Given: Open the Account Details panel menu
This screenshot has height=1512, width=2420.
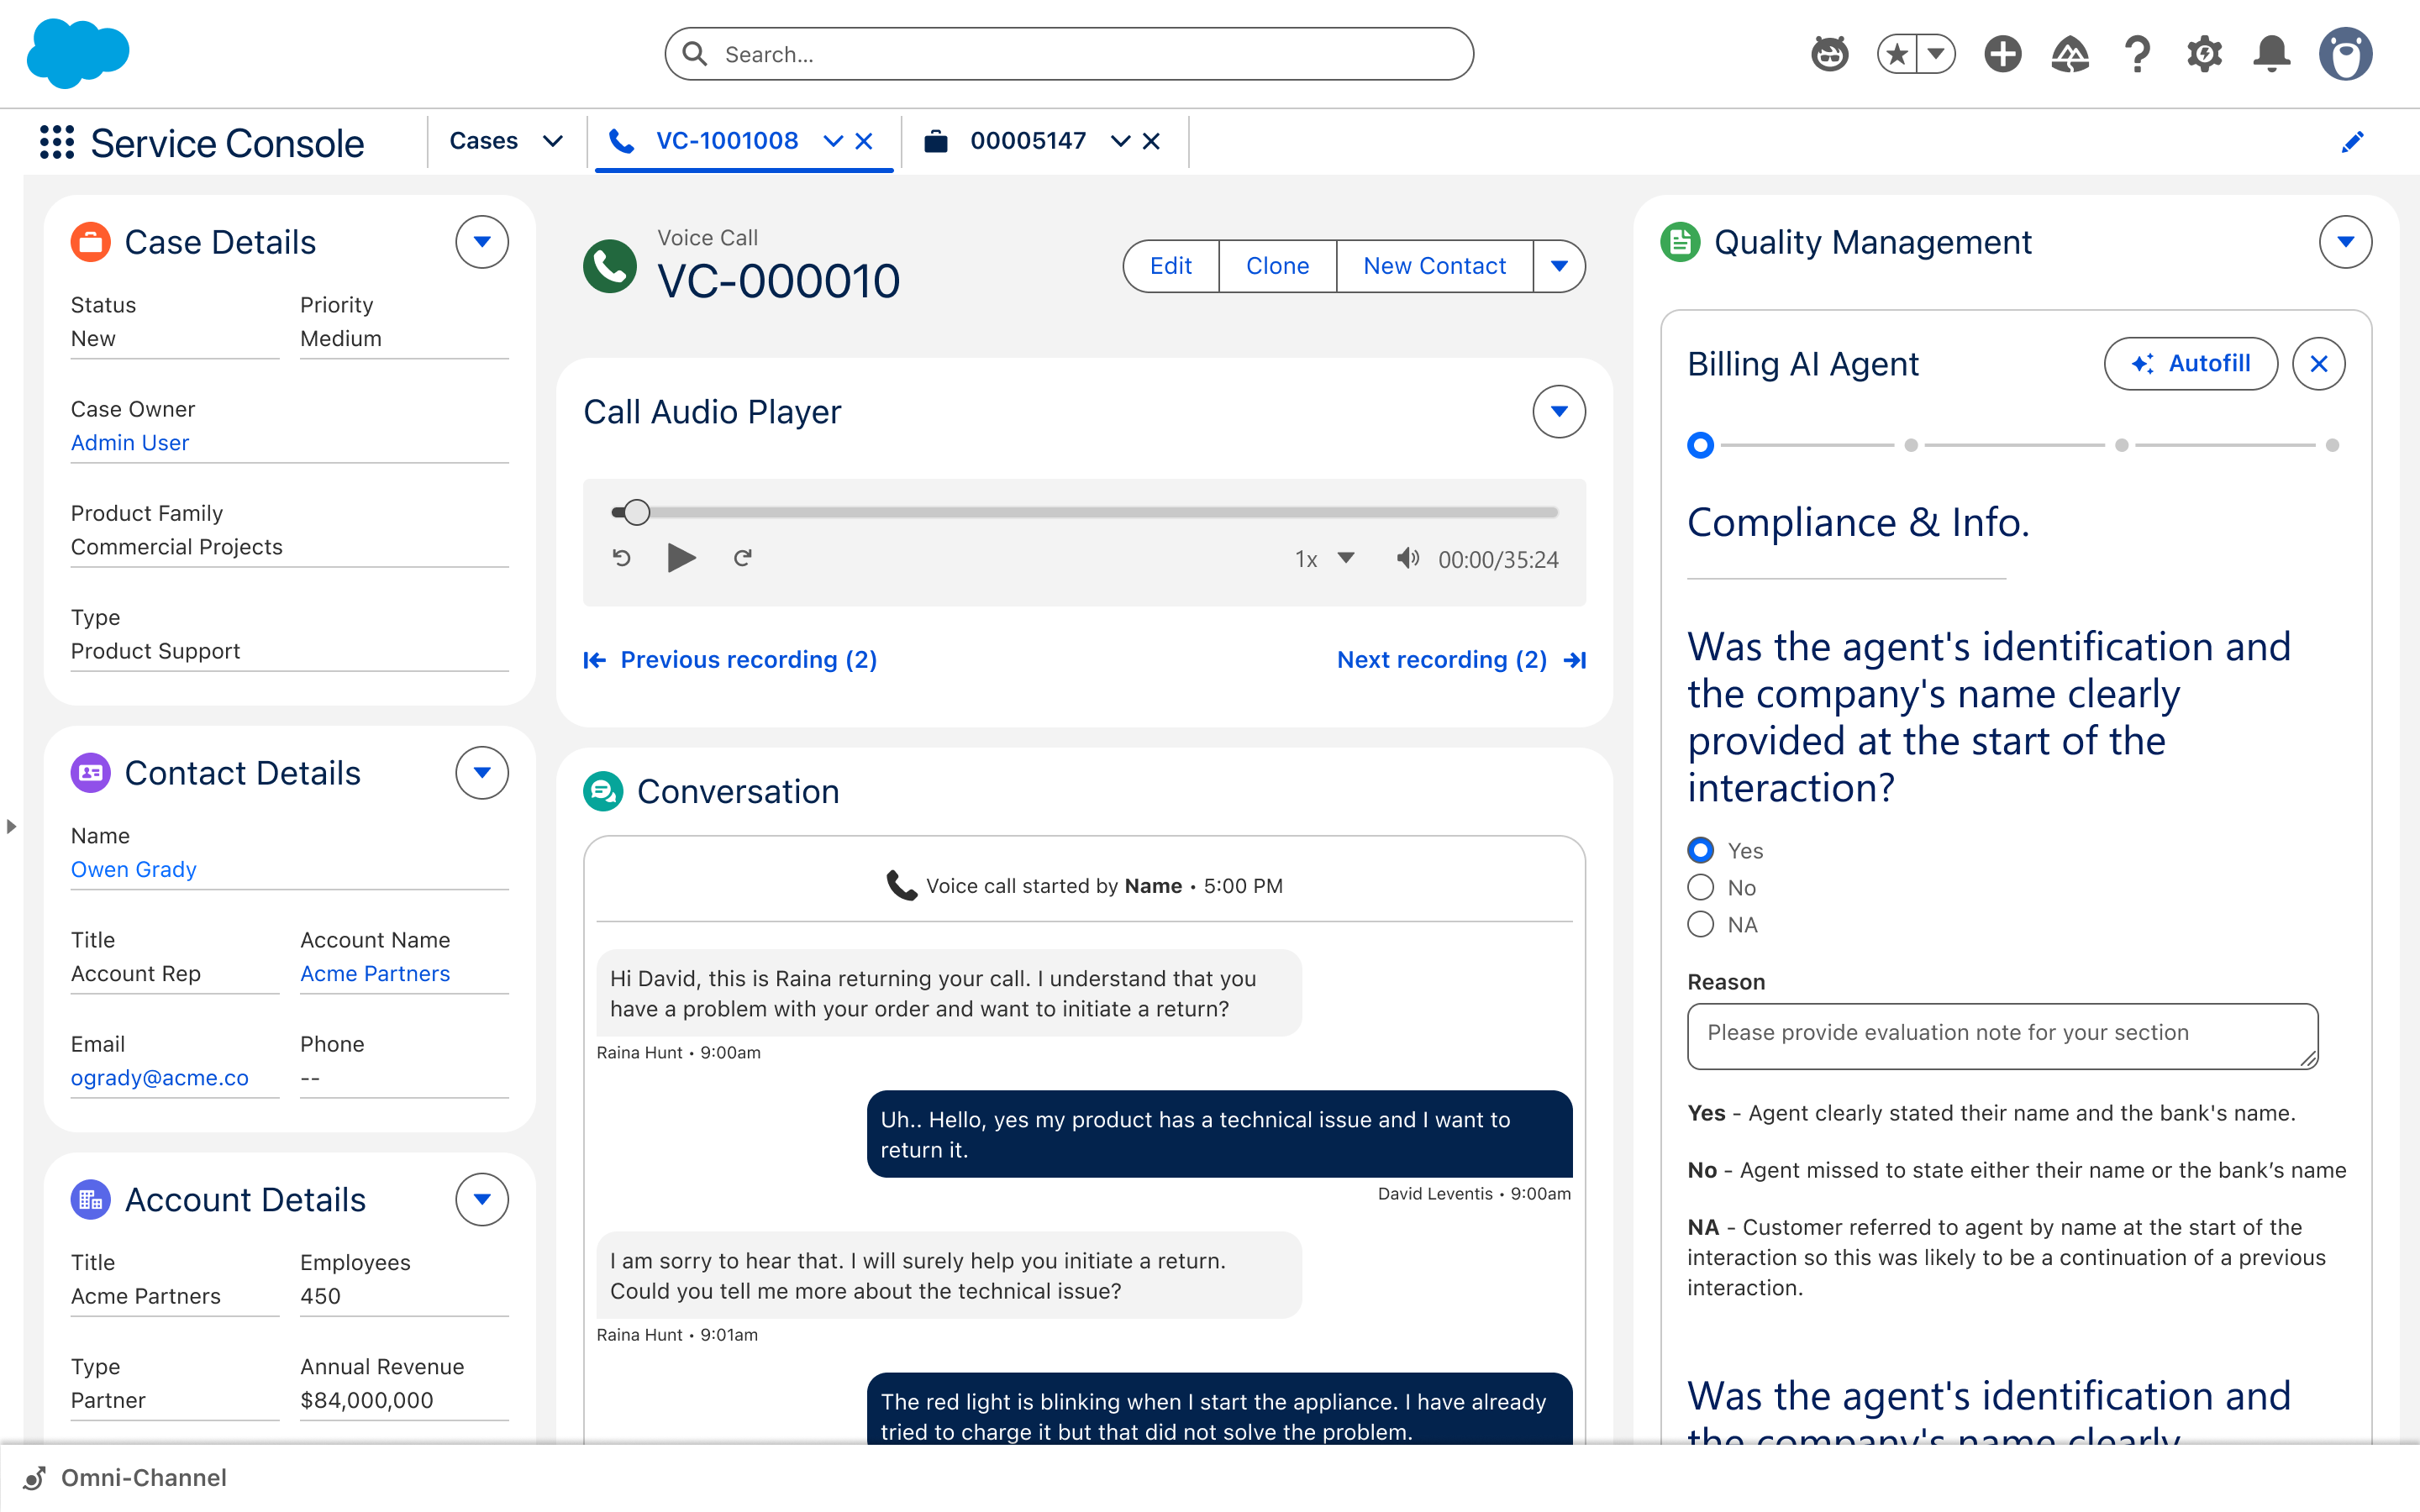Looking at the screenshot, I should (482, 1200).
